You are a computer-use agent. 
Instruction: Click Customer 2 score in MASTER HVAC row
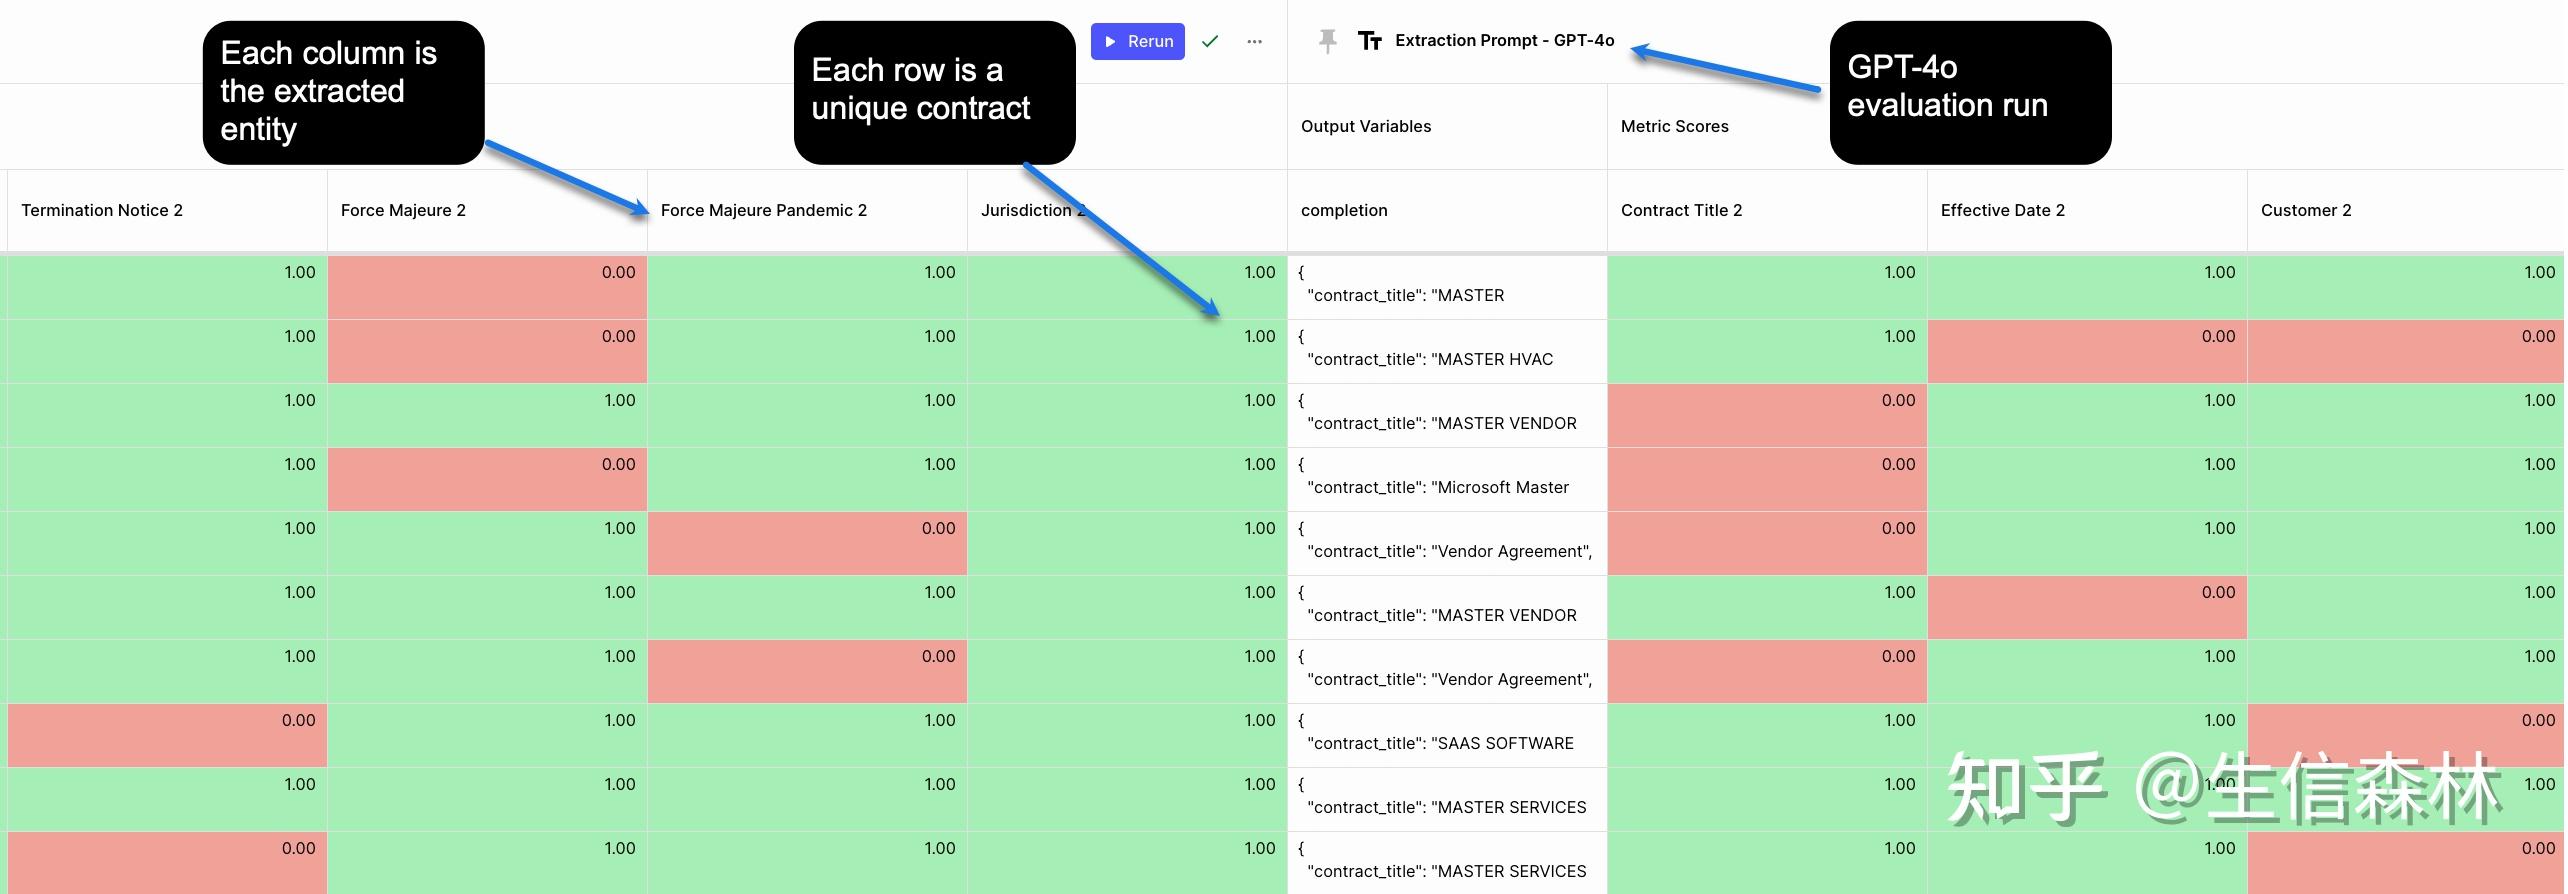tap(2406, 351)
